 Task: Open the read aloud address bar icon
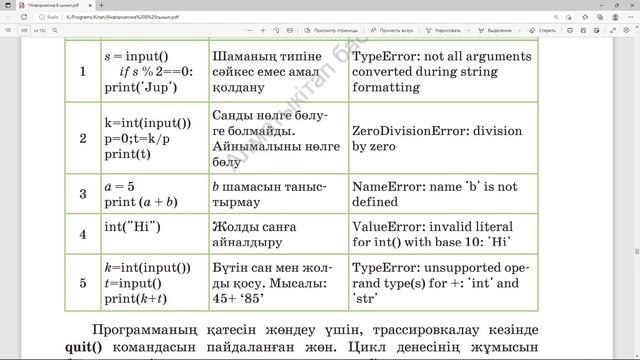coord(569,17)
